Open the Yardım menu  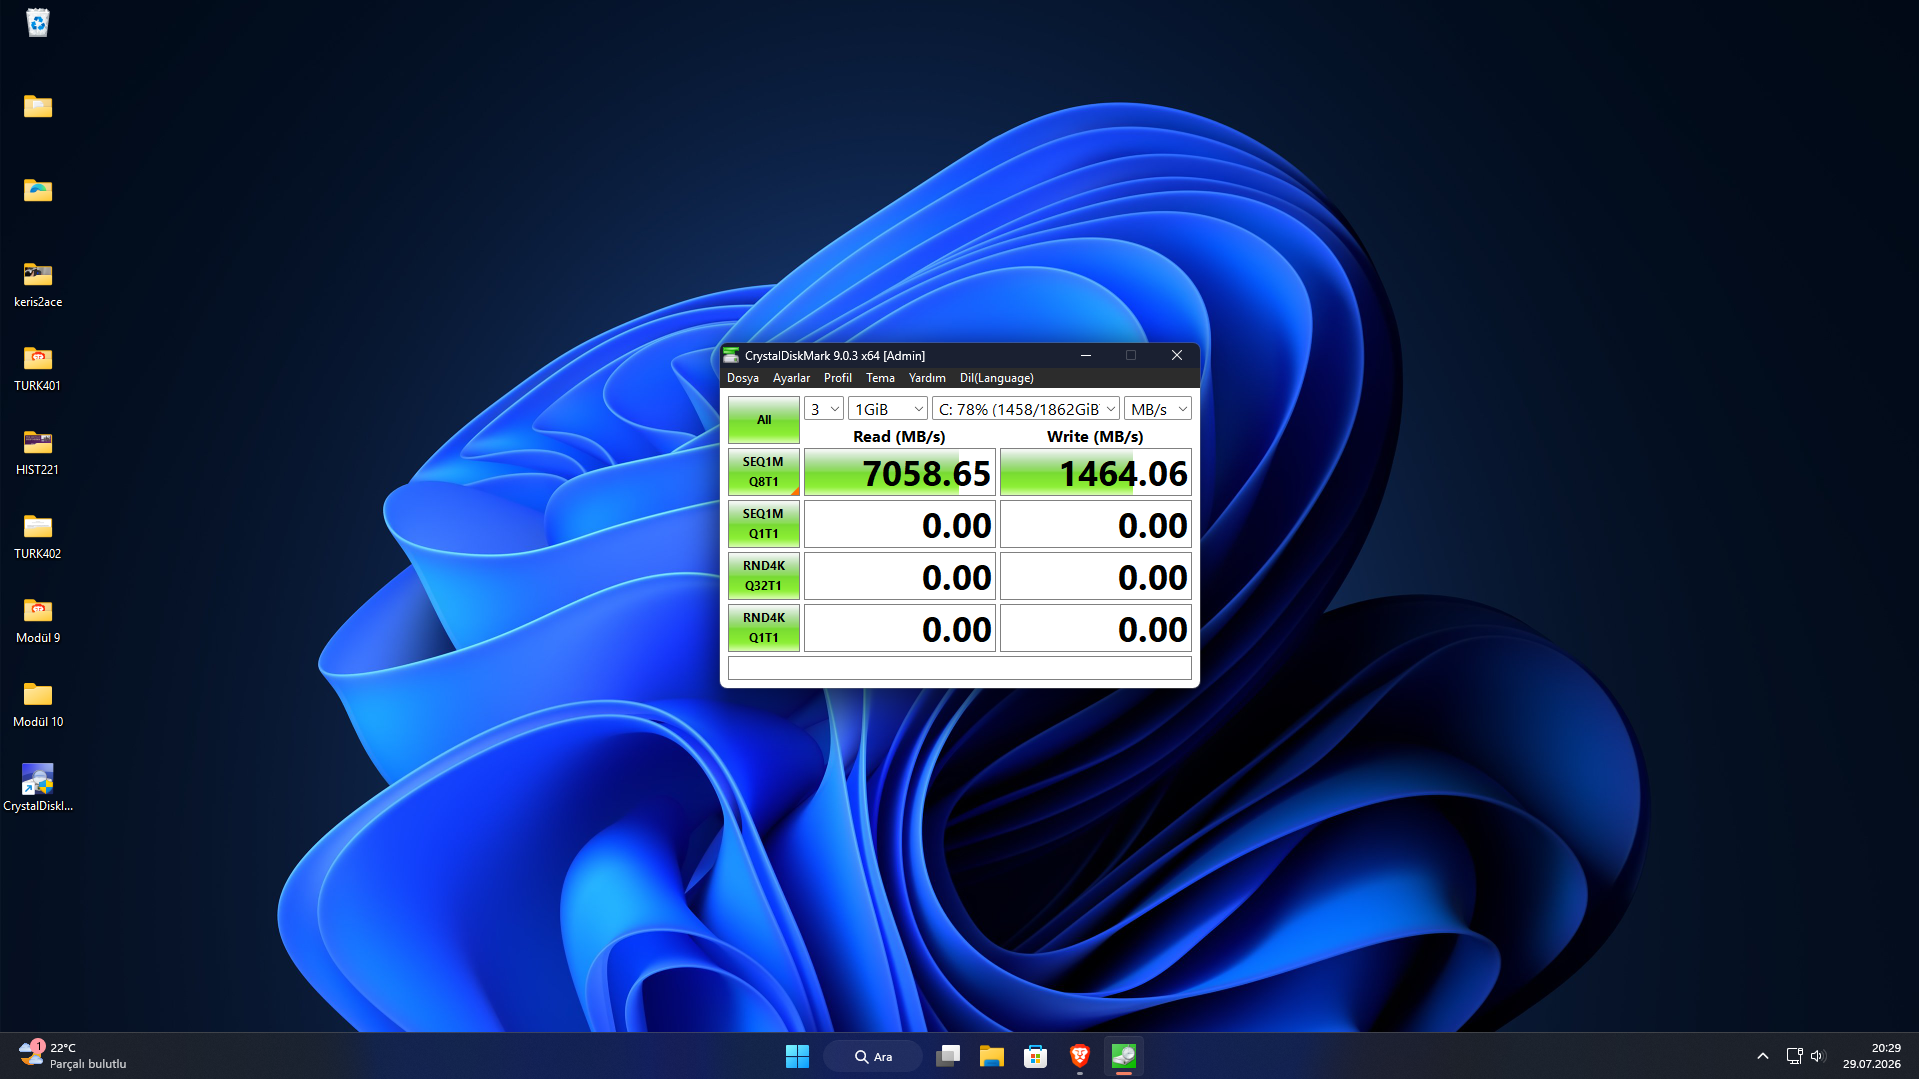pyautogui.click(x=927, y=378)
